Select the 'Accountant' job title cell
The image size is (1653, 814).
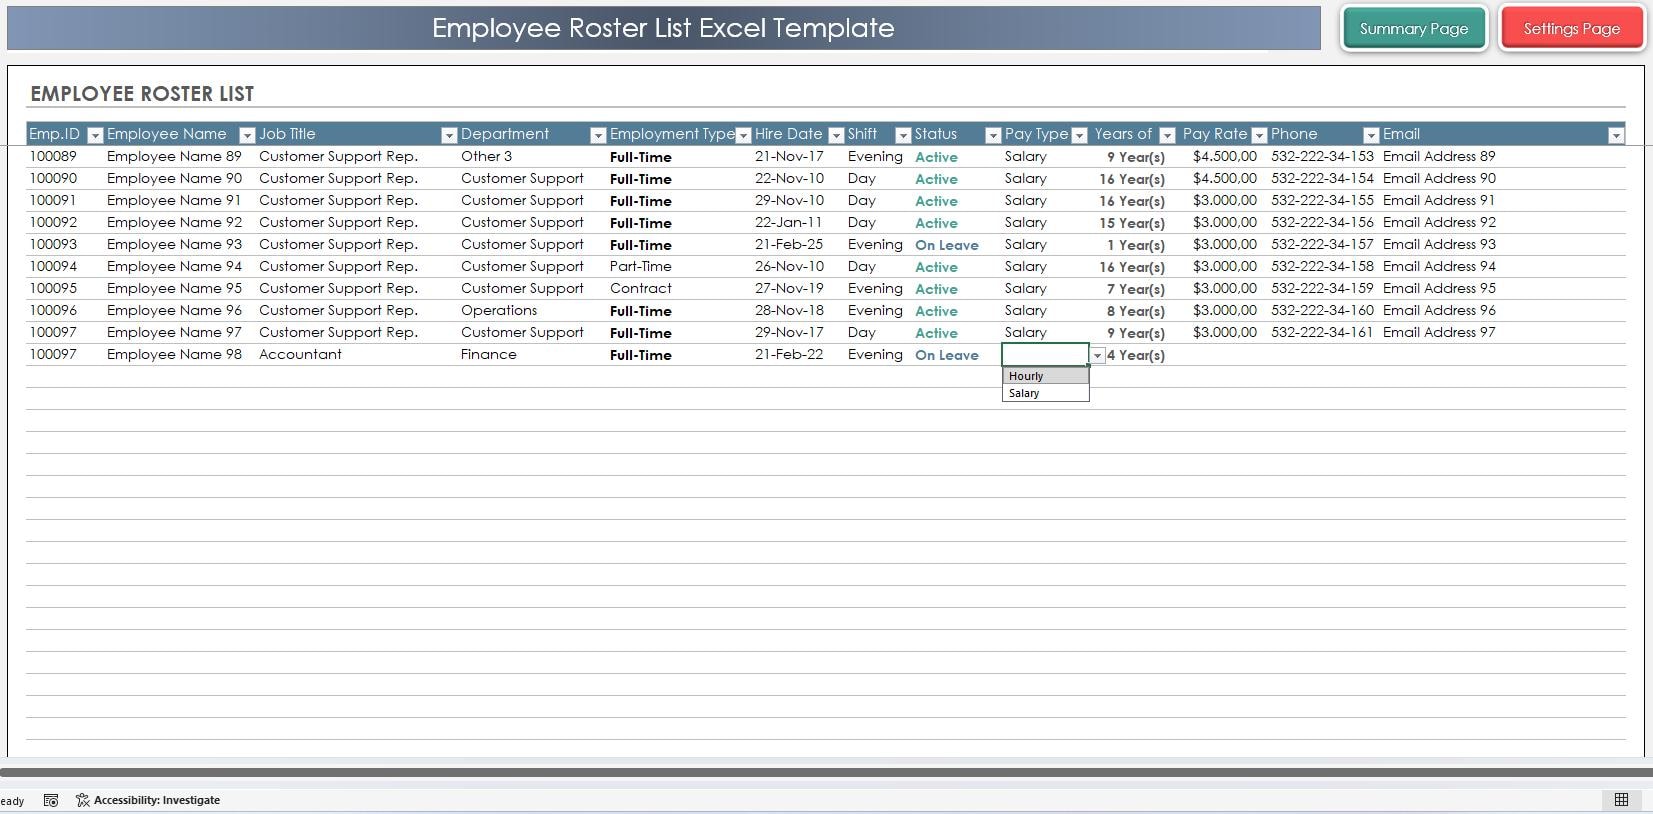coord(300,354)
